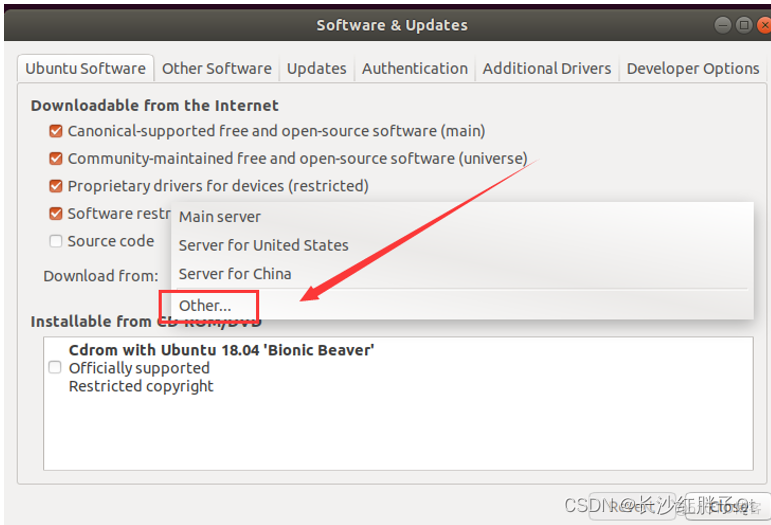The image size is (771, 525).
Task: Tick the Cdrom Ubuntu 18.04 checkbox
Action: click(55, 368)
